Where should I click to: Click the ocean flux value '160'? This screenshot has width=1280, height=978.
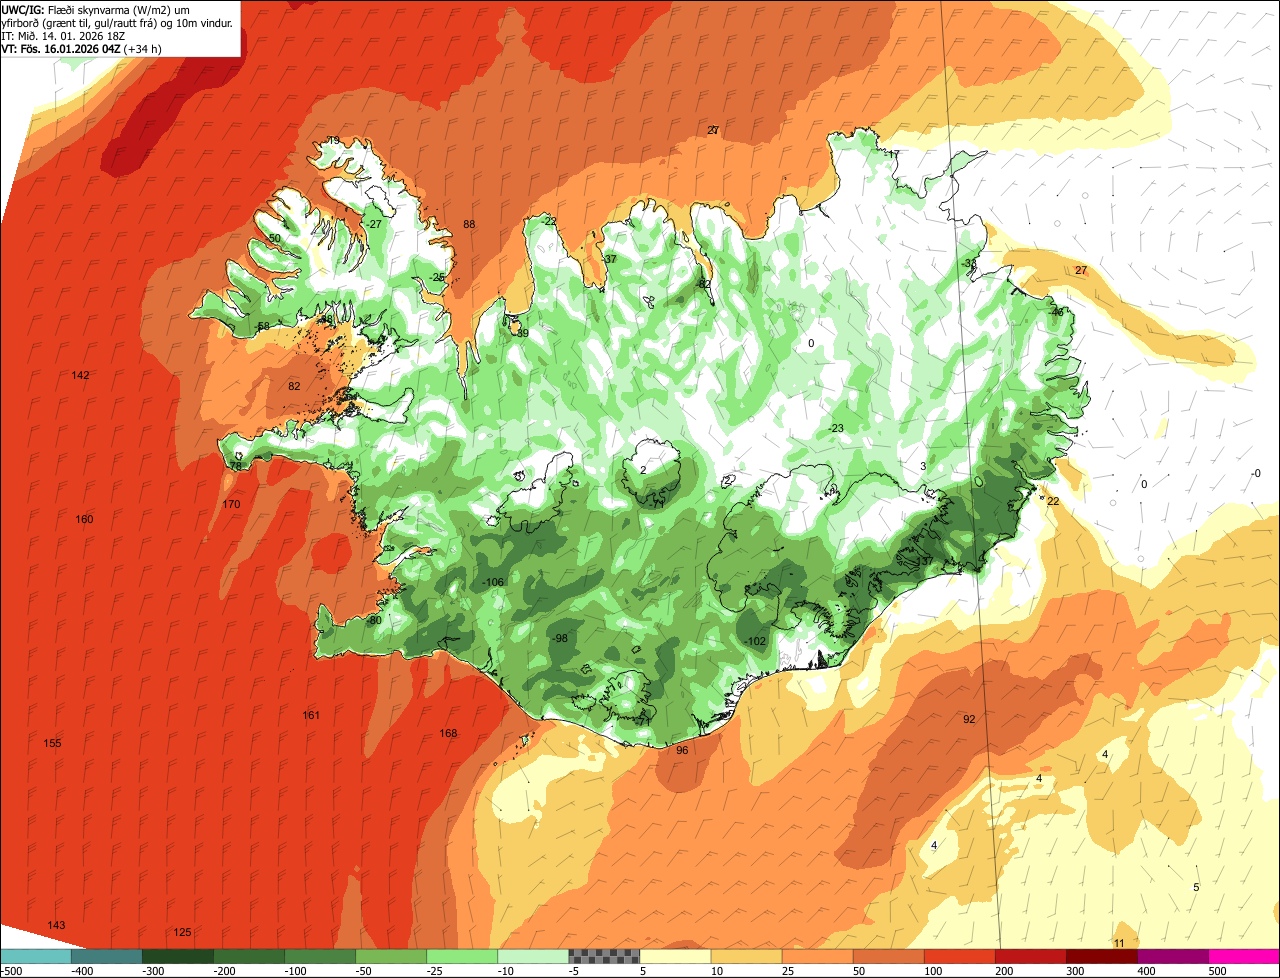point(84,520)
